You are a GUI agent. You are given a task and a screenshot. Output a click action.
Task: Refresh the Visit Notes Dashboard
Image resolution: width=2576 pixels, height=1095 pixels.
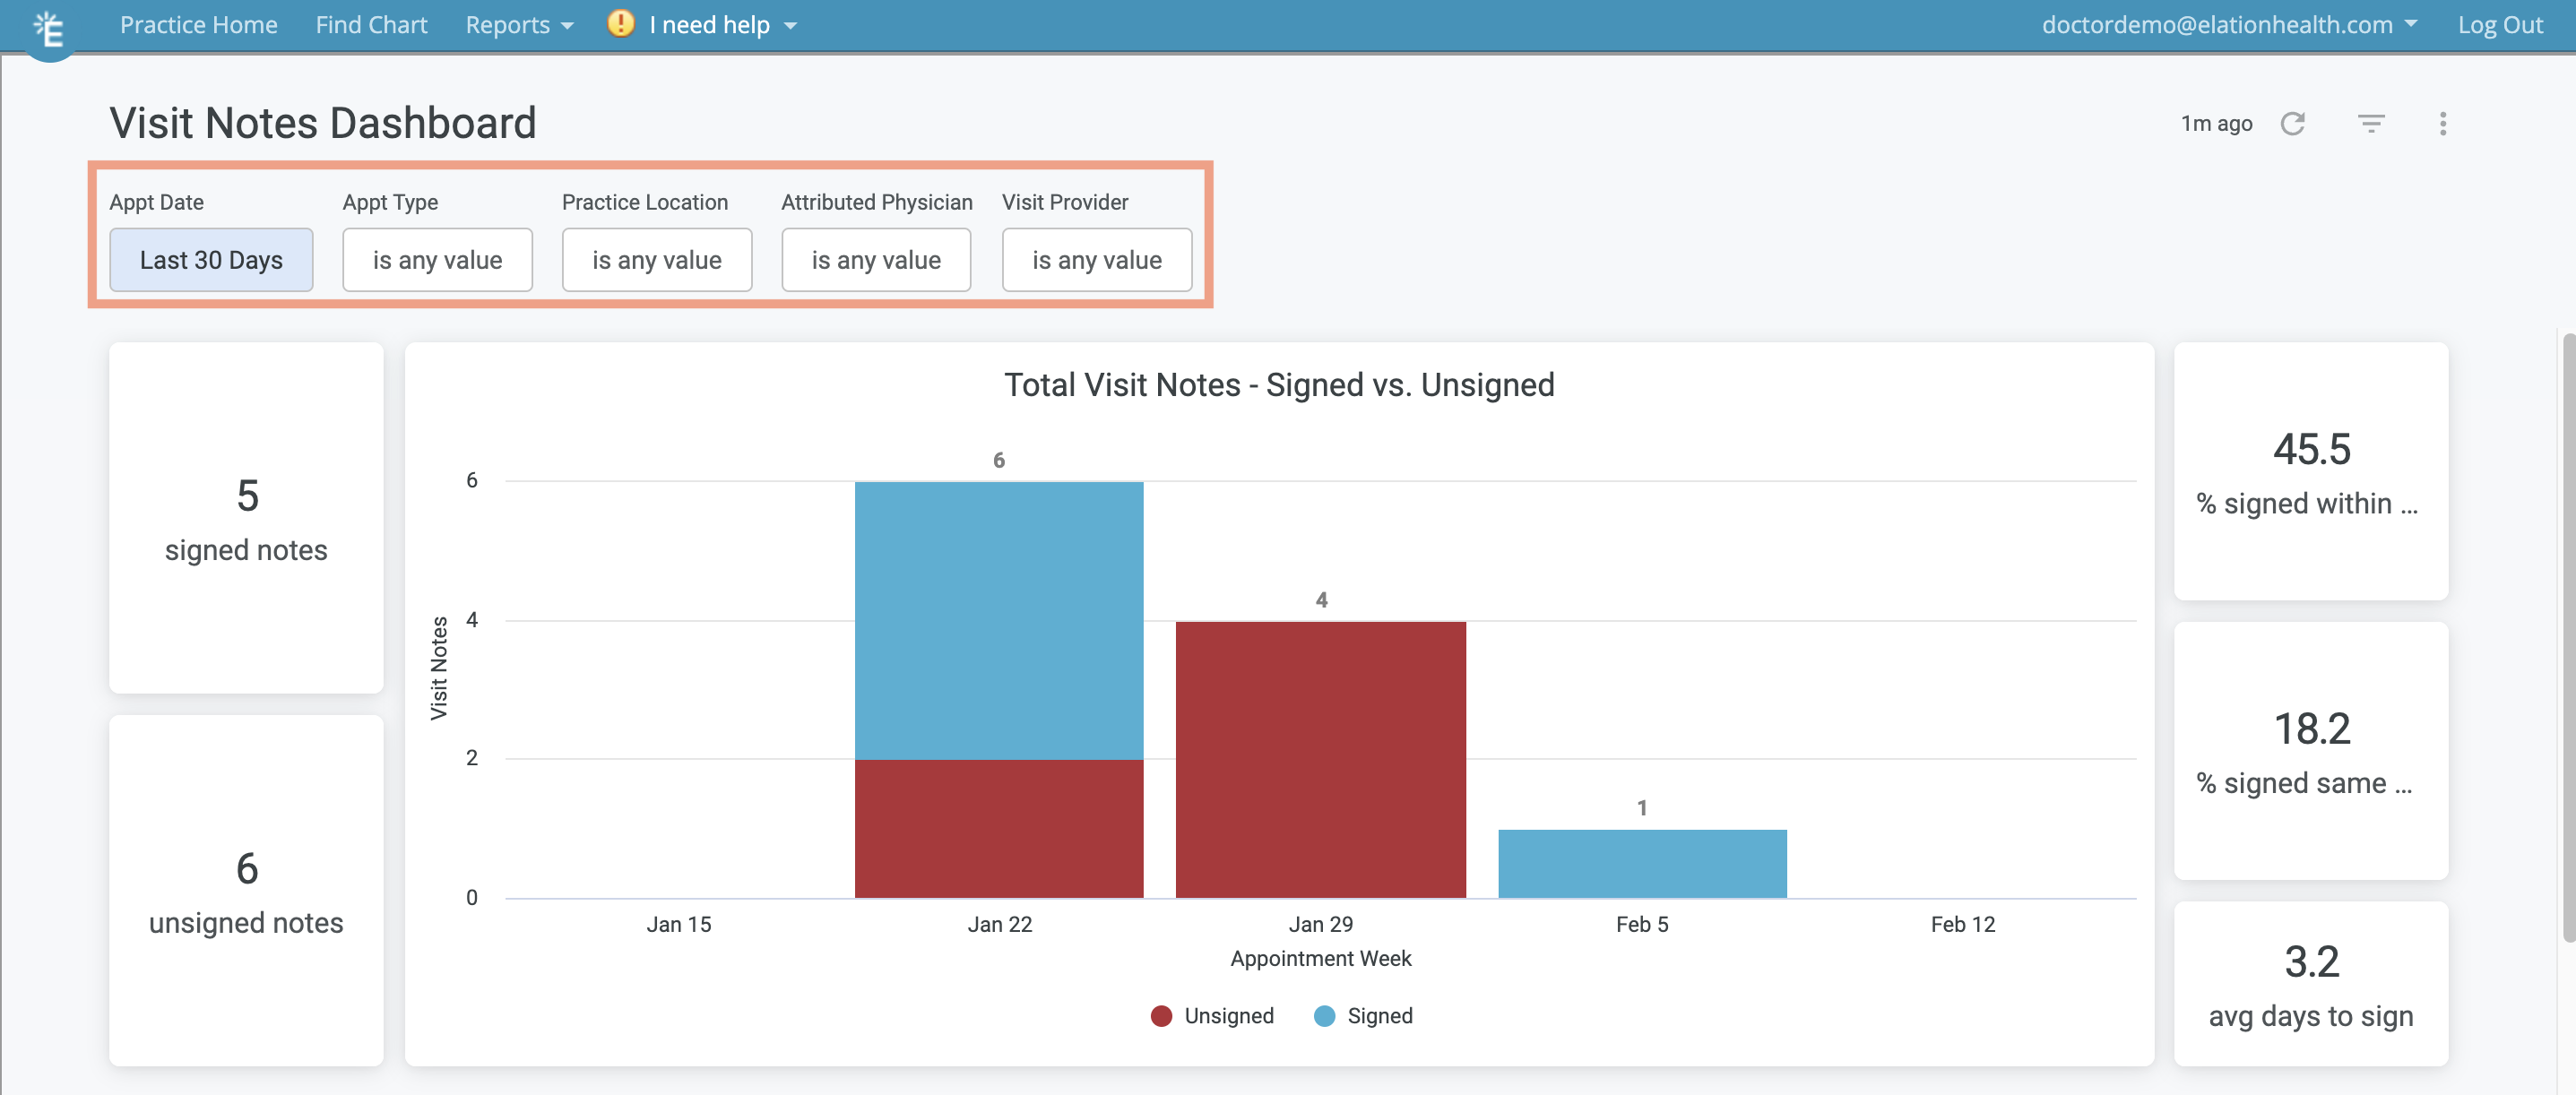tap(2295, 123)
